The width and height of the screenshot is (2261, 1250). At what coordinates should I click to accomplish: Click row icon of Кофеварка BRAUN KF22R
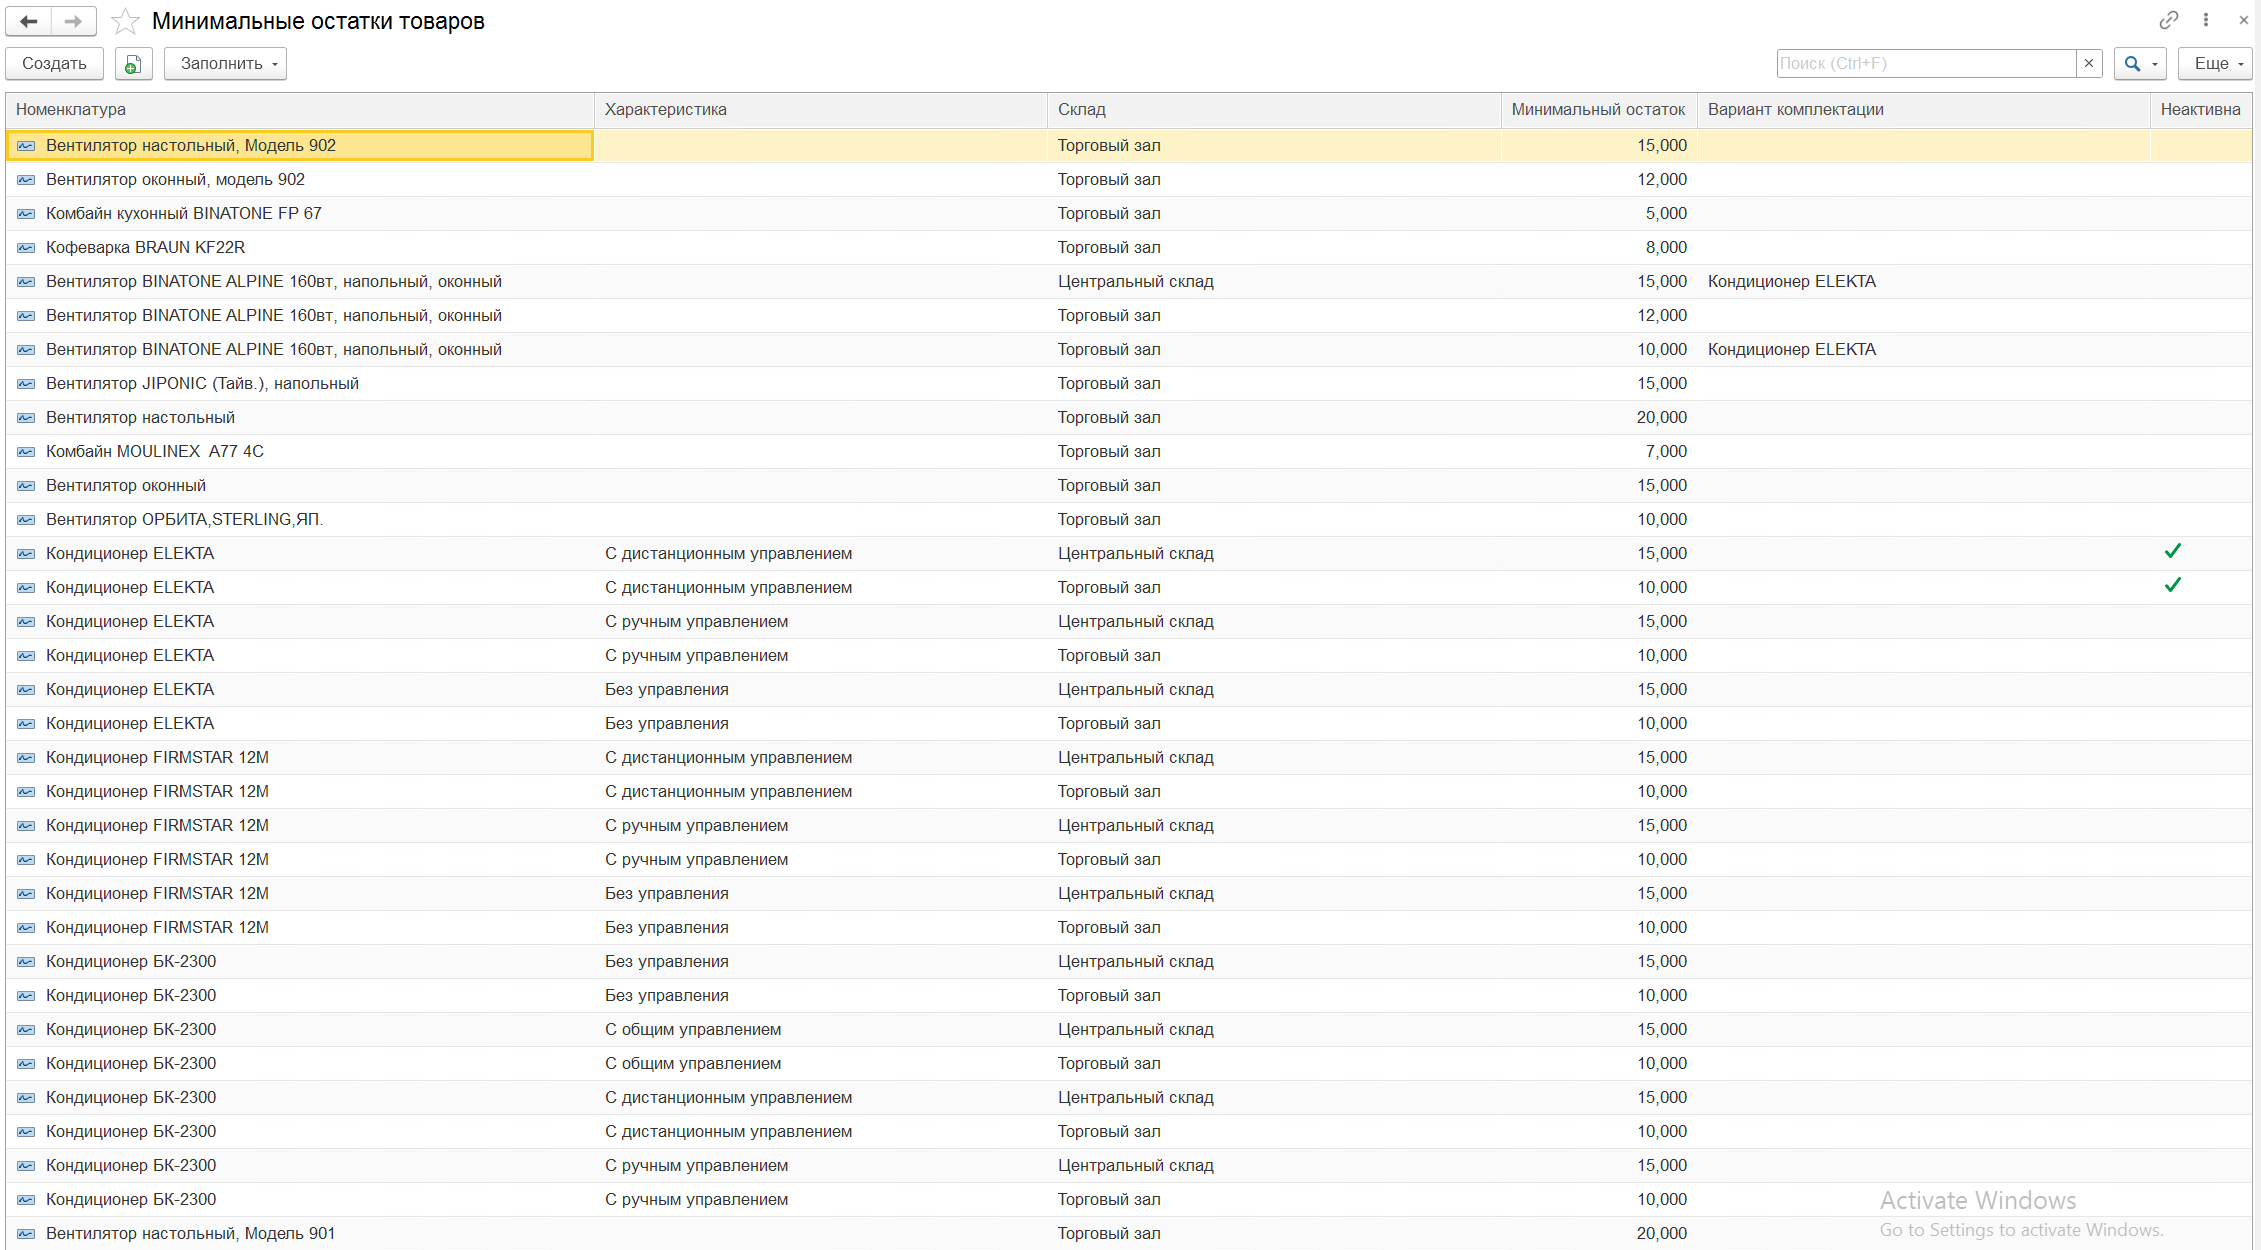tap(26, 248)
